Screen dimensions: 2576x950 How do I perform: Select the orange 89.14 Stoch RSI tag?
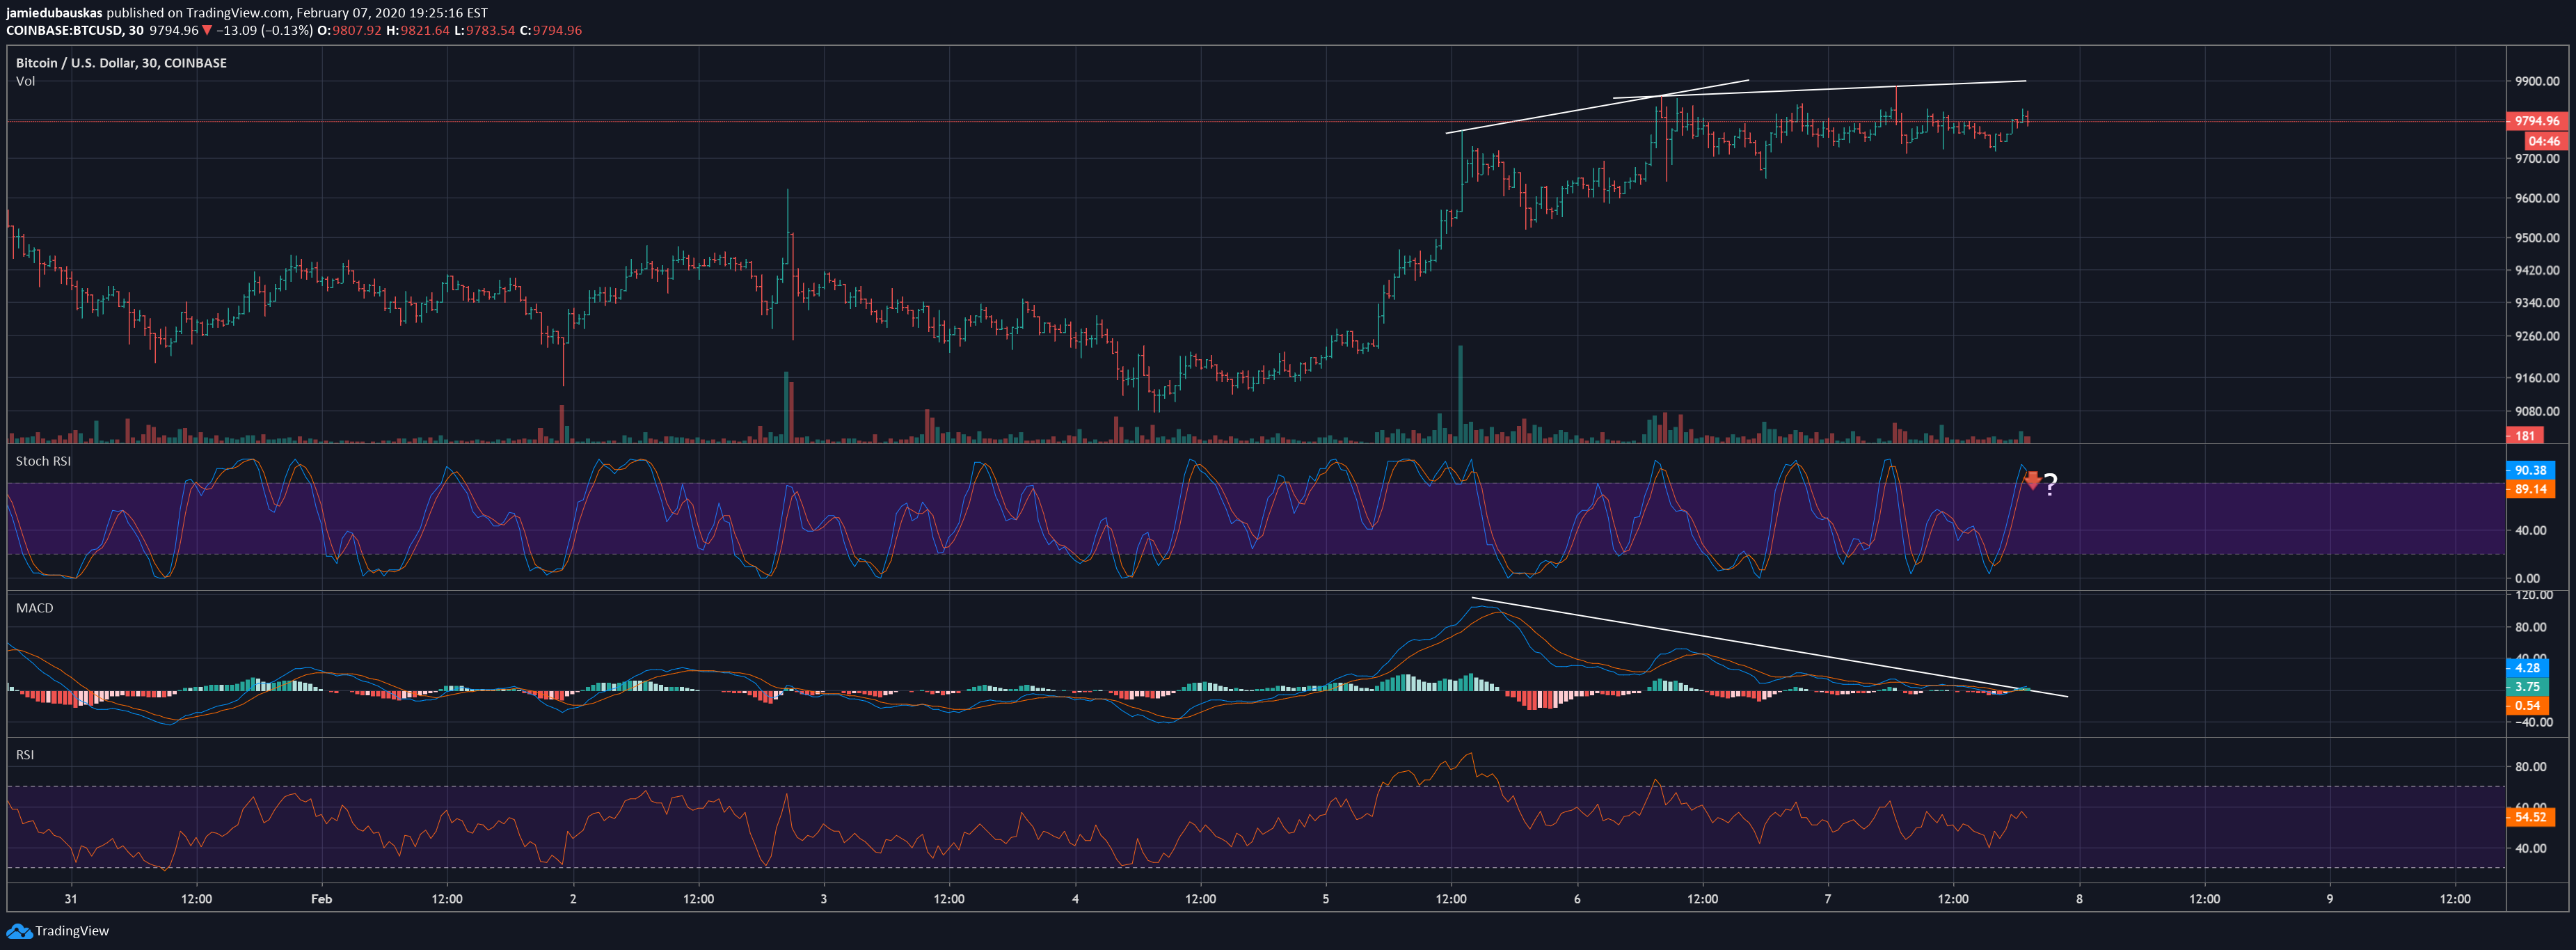tap(2530, 489)
